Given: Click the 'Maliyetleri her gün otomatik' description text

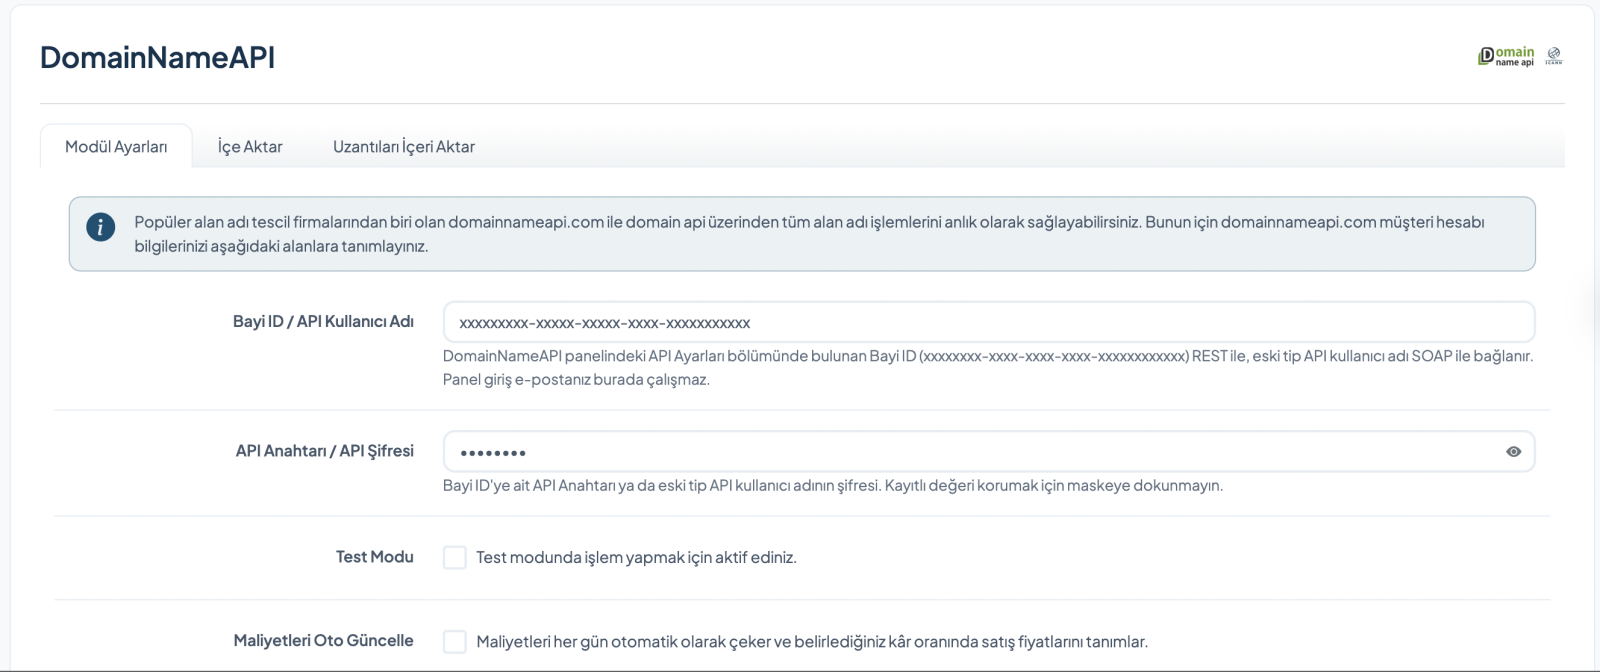Looking at the screenshot, I should (x=812, y=641).
